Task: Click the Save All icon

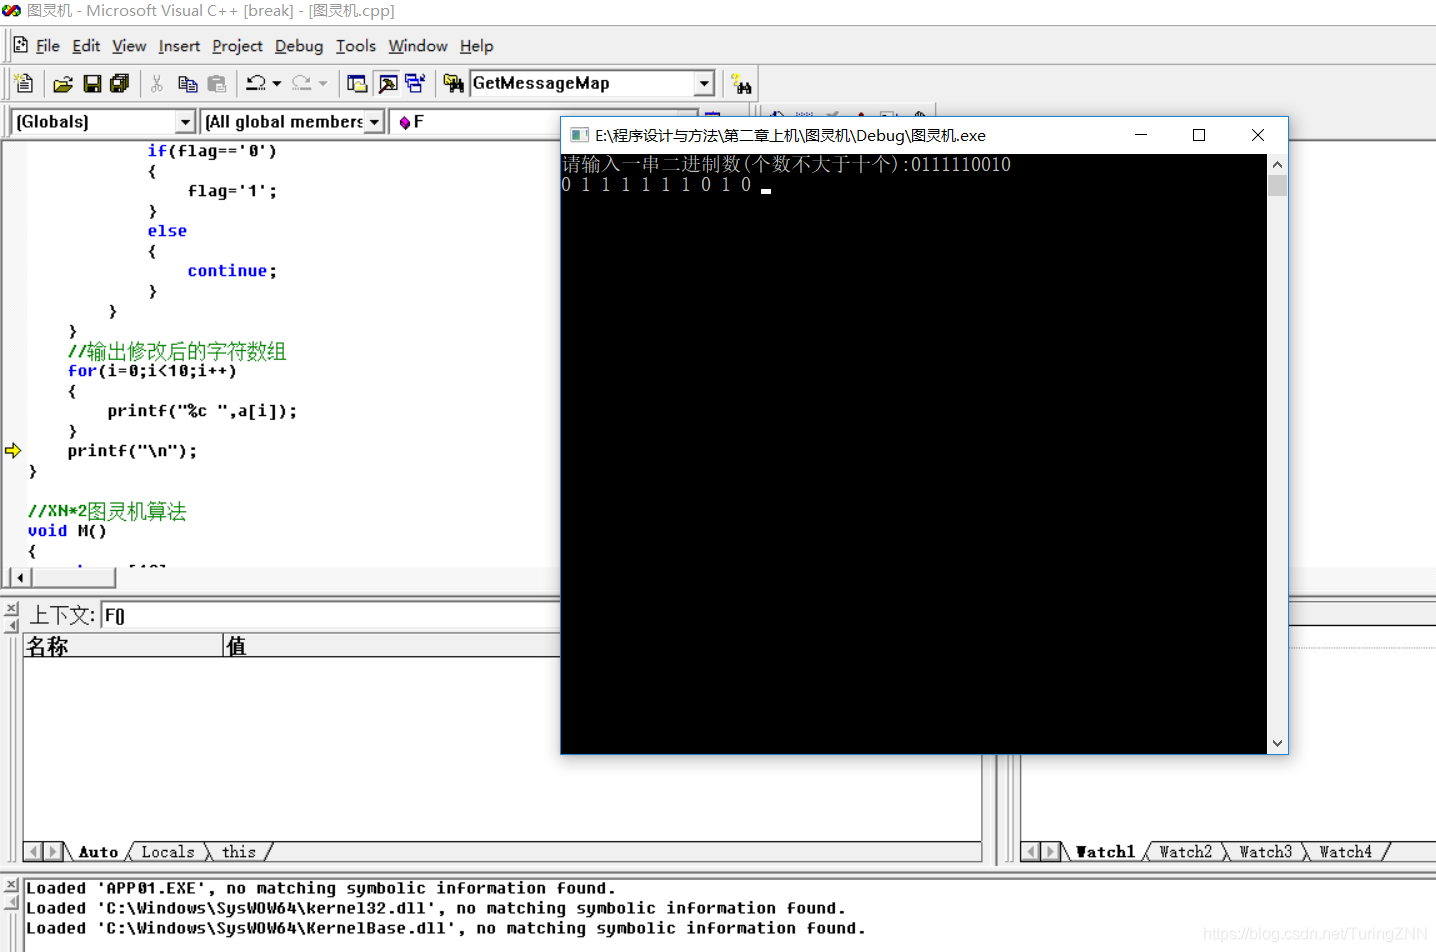Action: pyautogui.click(x=120, y=84)
